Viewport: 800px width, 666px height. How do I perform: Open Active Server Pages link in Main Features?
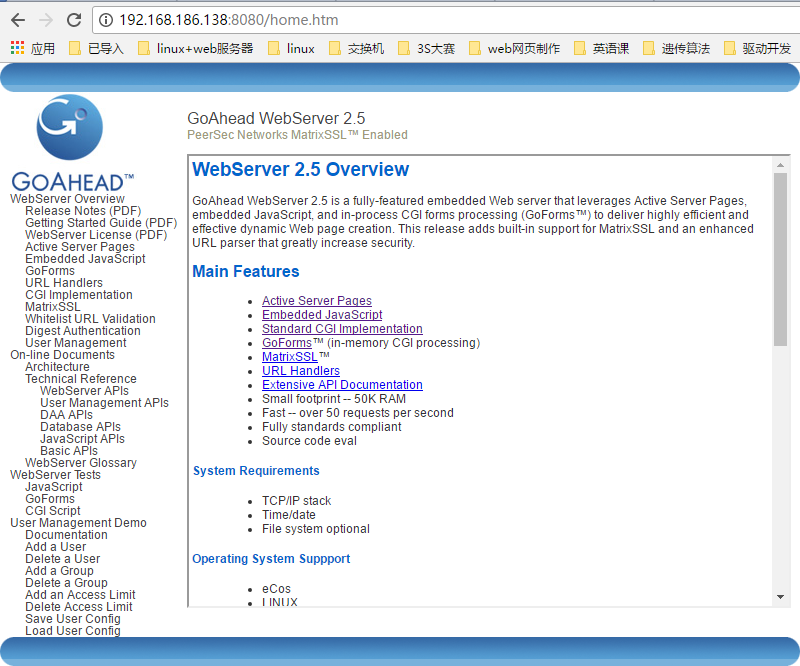click(316, 301)
